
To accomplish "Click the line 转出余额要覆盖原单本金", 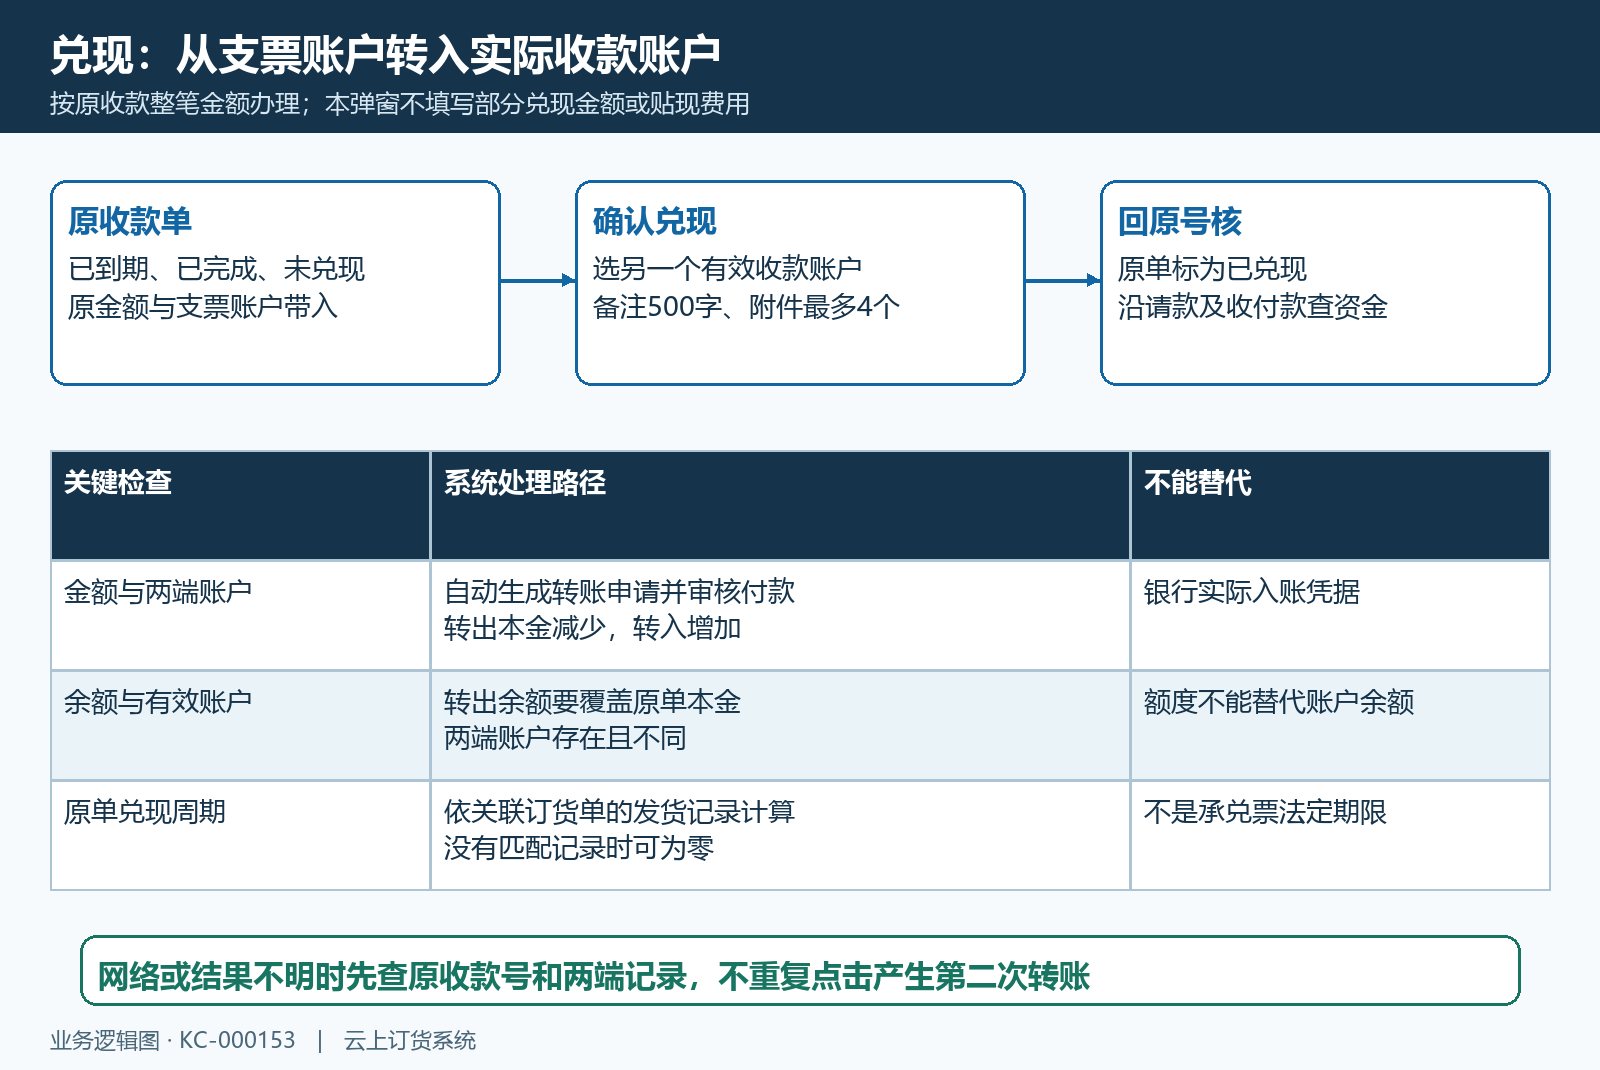I will [592, 702].
